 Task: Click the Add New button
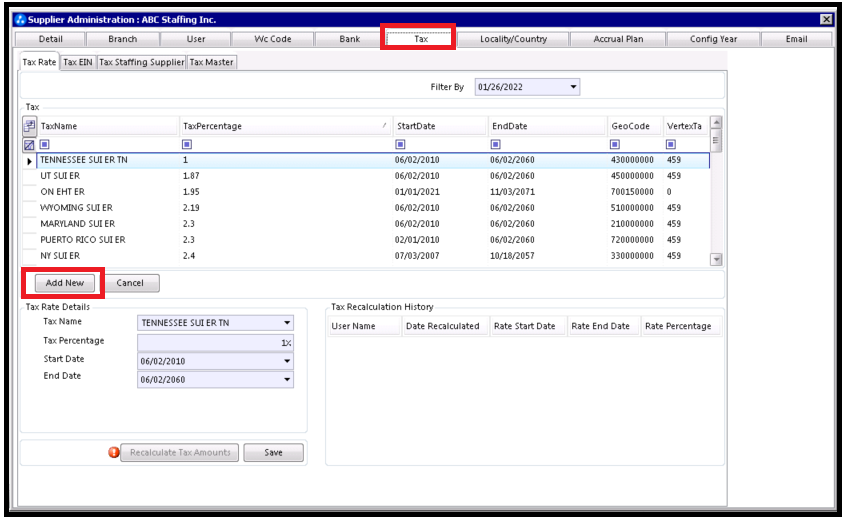(65, 283)
